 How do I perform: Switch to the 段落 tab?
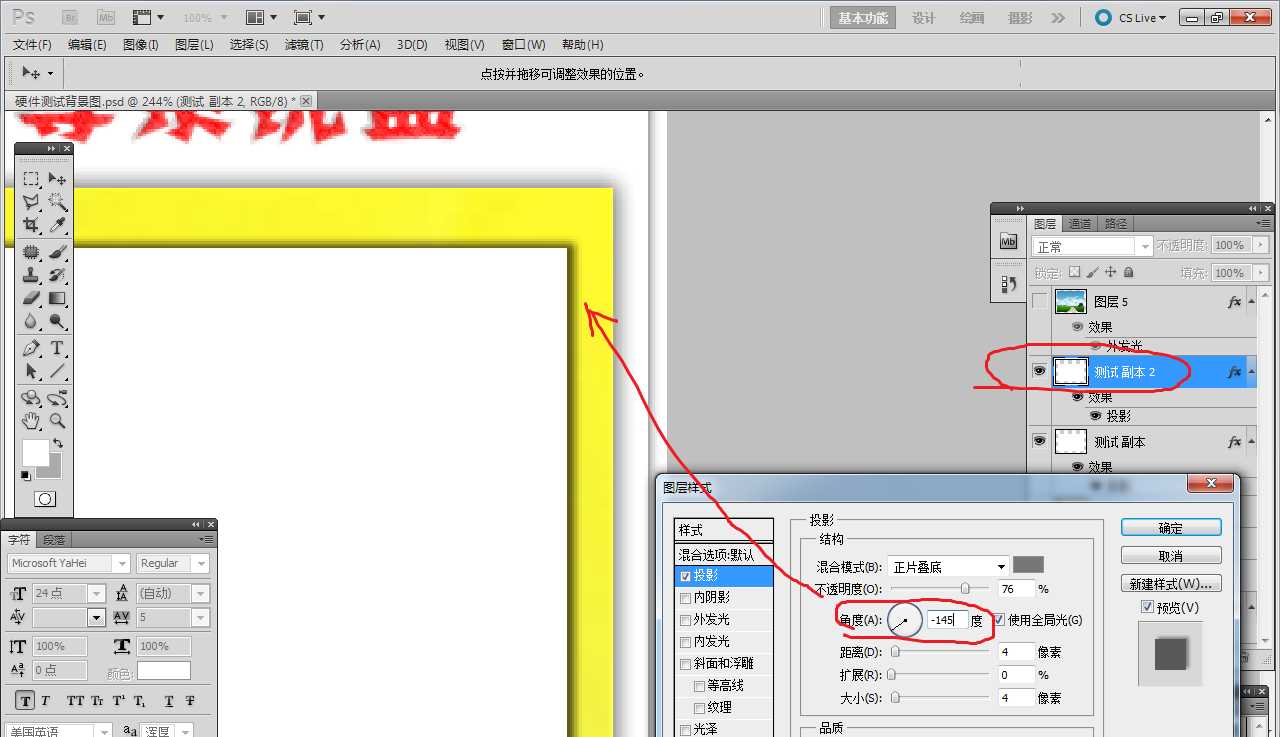coord(53,540)
